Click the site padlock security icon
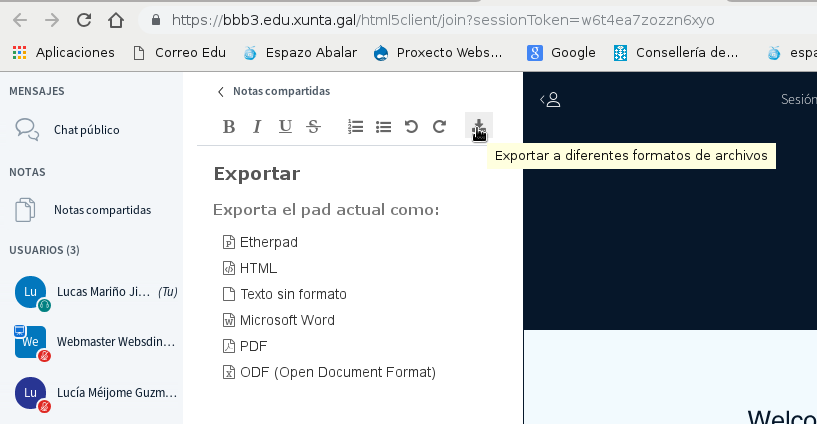The height and width of the screenshot is (424, 817). (155, 20)
